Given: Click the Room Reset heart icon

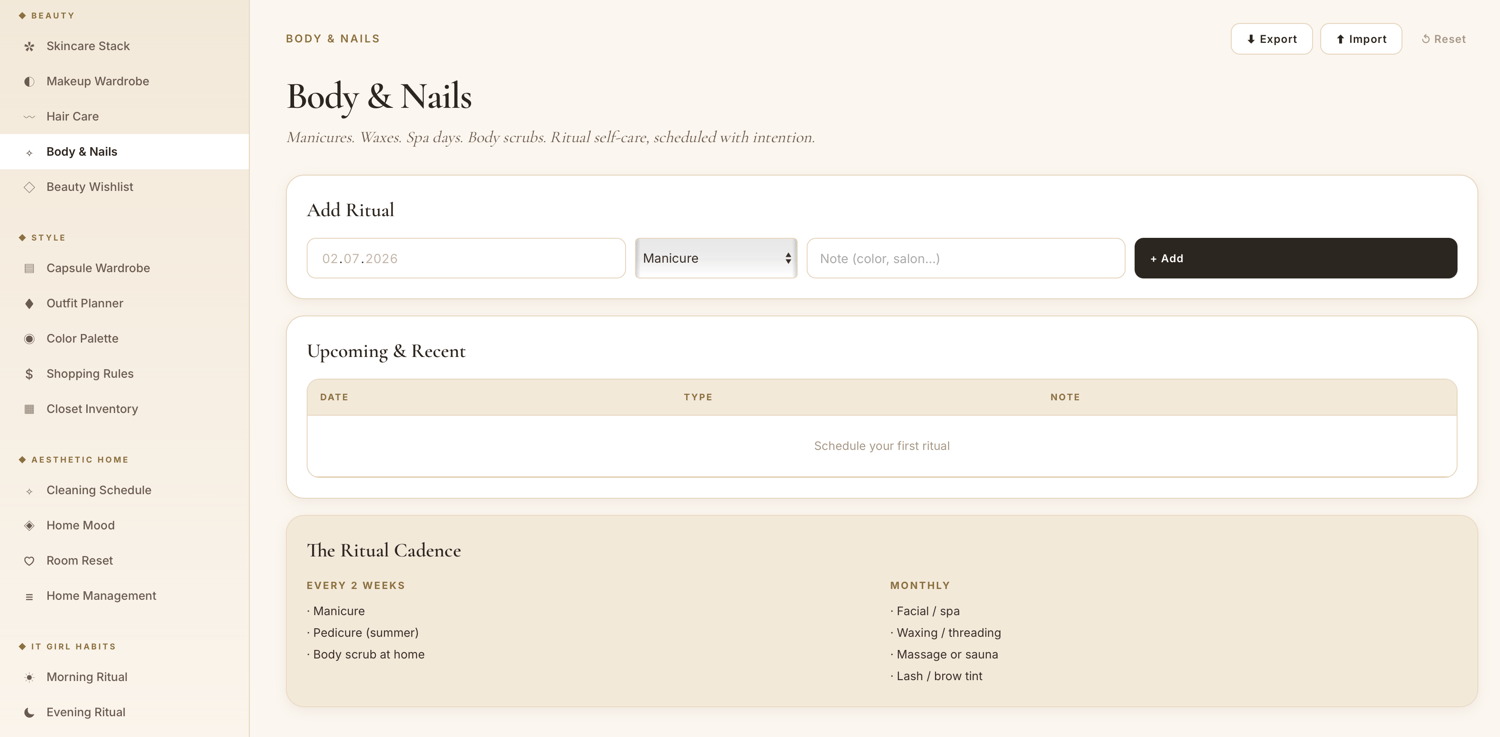Looking at the screenshot, I should 29,561.
